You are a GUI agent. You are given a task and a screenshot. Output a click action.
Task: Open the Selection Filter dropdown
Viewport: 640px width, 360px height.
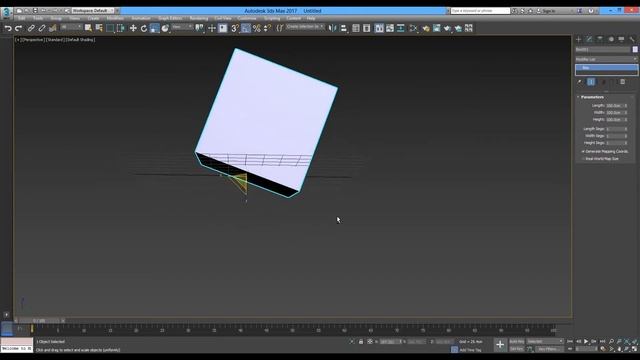71,27
